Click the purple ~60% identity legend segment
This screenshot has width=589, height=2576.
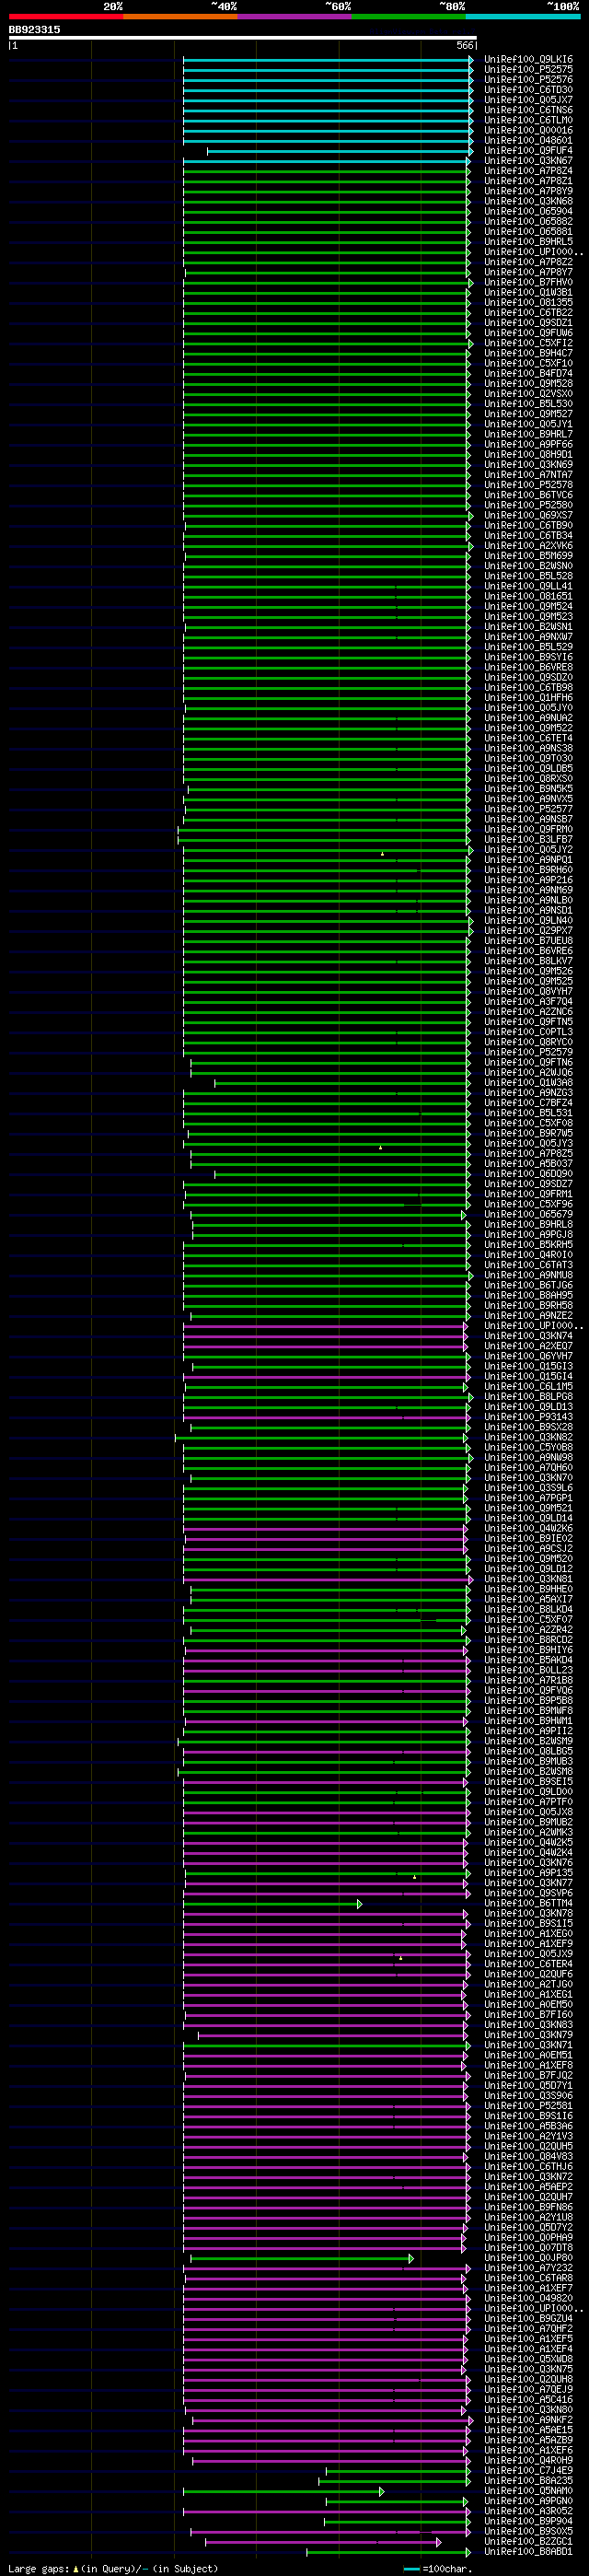point(295,16)
